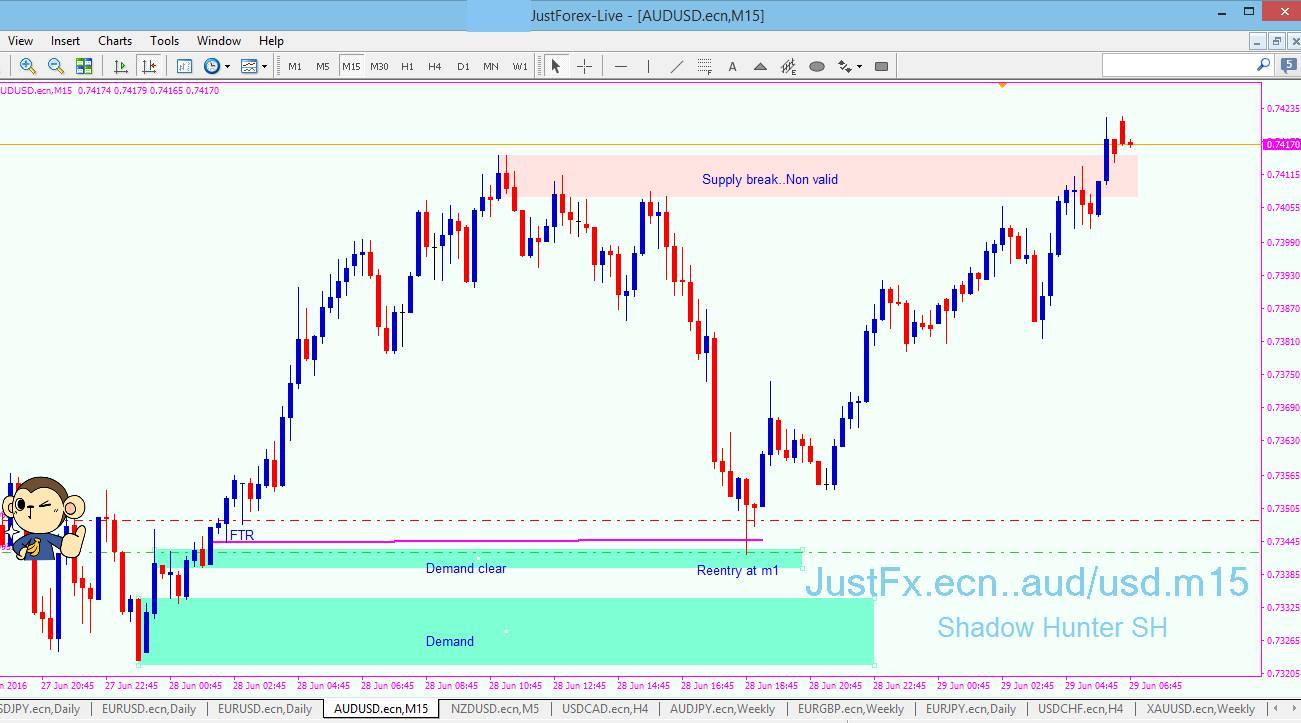1301x723 pixels.
Task: Open the chart Templates dropdown
Action: pos(266,66)
